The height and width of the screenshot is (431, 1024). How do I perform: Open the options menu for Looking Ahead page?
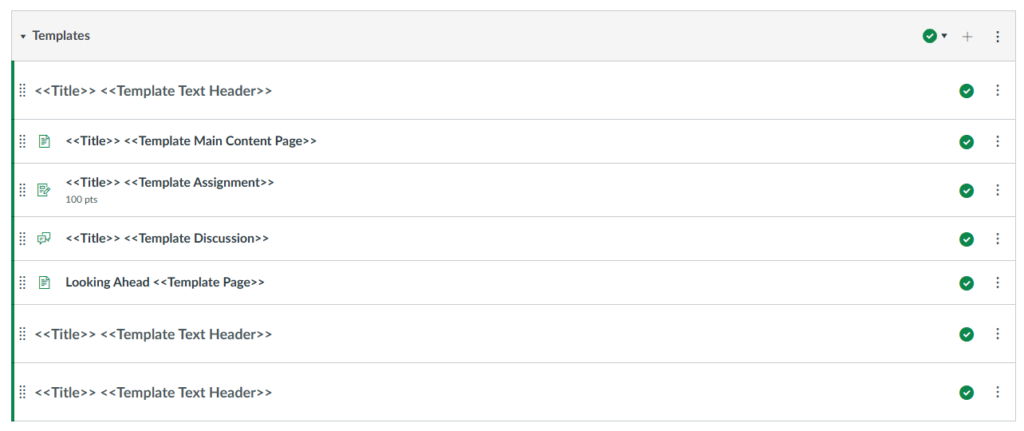pos(997,283)
